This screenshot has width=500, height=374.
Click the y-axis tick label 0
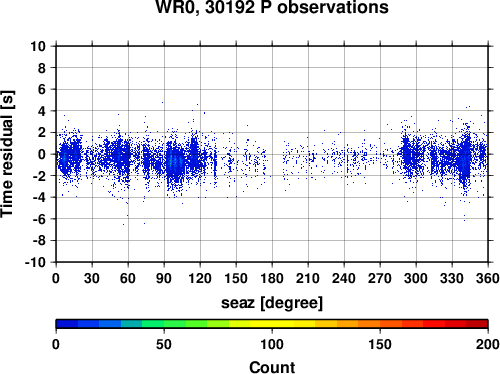(x=42, y=154)
